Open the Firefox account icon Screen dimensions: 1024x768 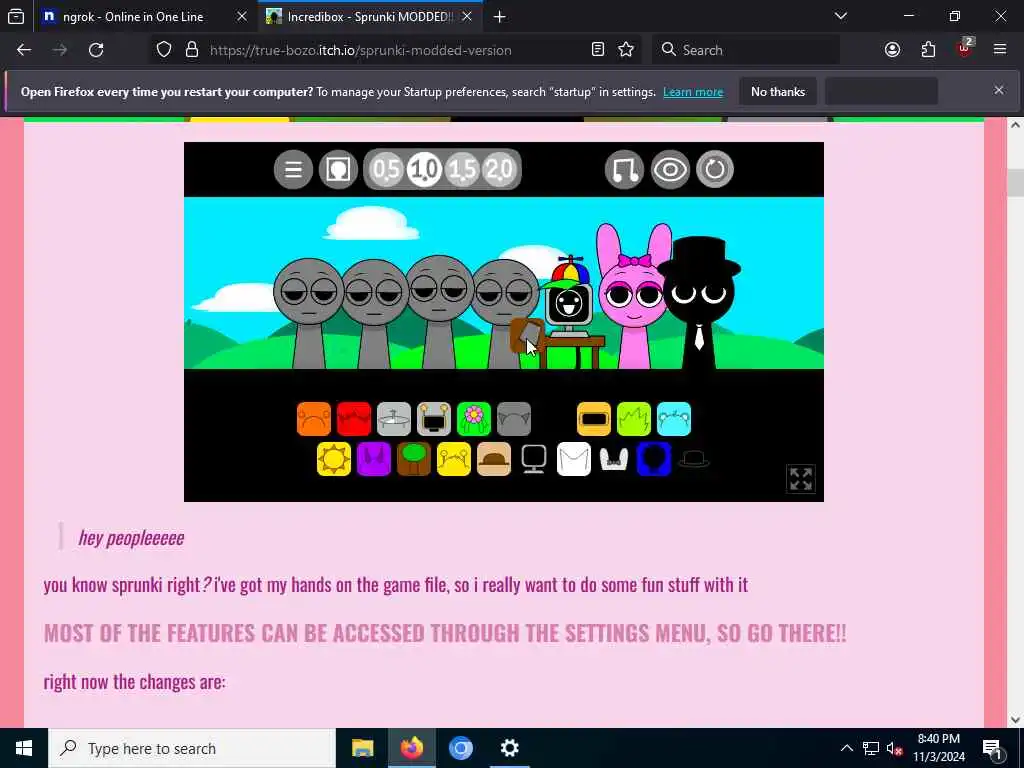point(893,50)
